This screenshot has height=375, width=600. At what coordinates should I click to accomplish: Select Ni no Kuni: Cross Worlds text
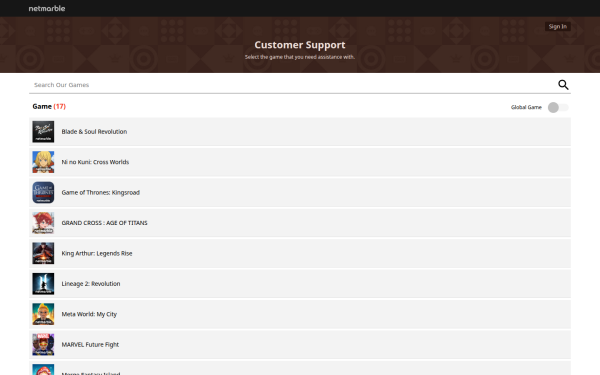pos(95,162)
